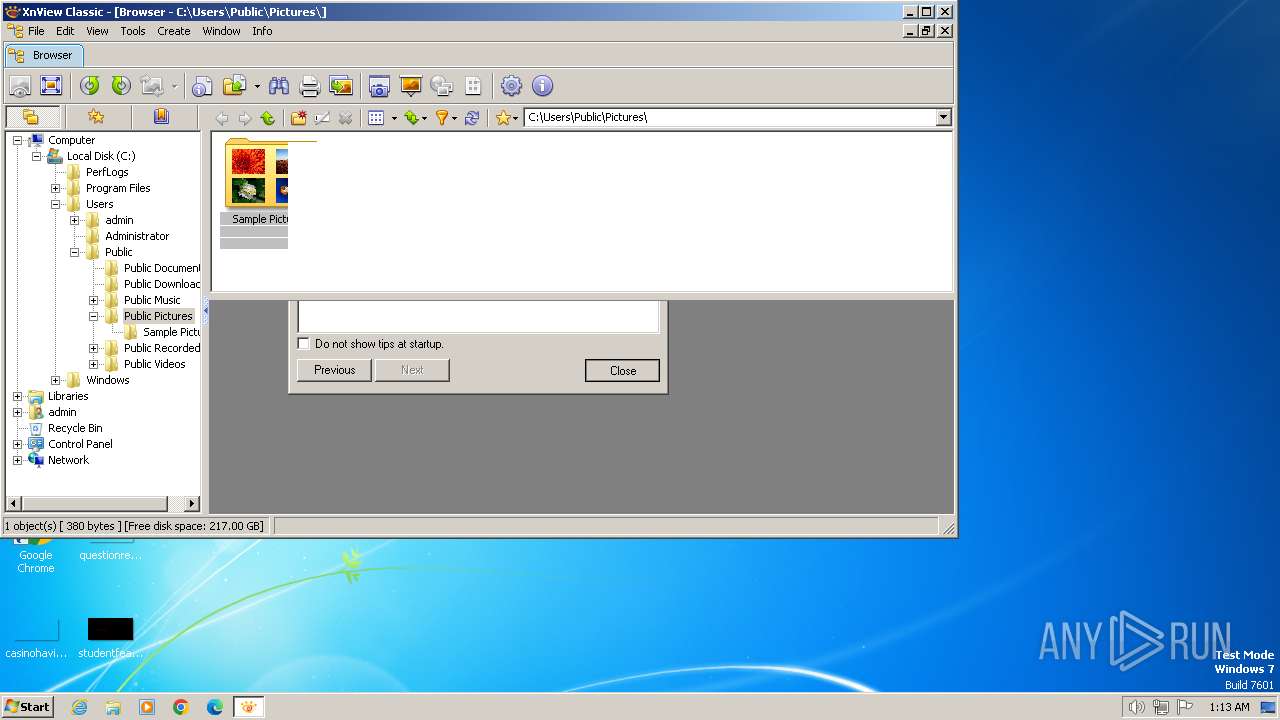The height and width of the screenshot is (720, 1280).
Task: Switch to fullscreen mode icon
Action: point(51,86)
